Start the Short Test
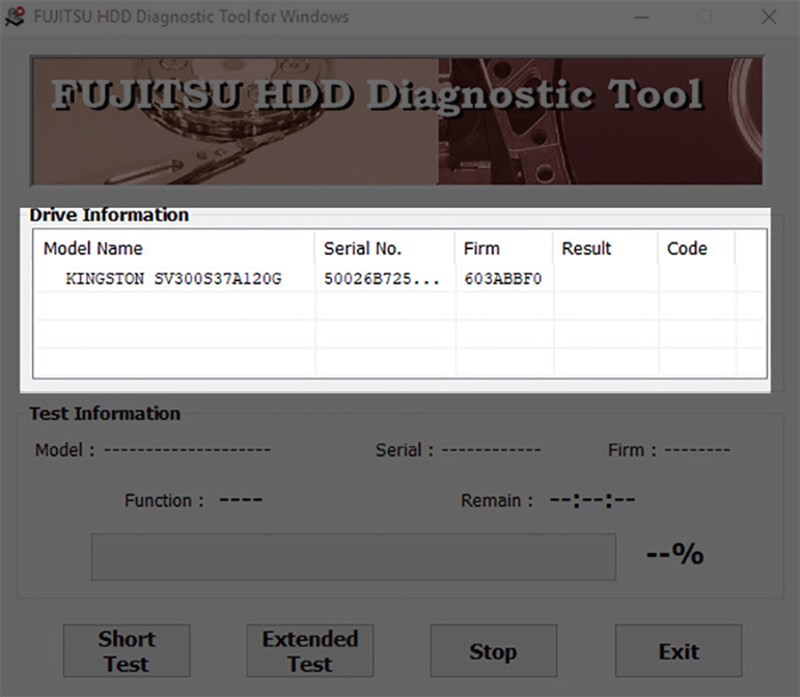Image resolution: width=800 pixels, height=697 pixels. (x=127, y=651)
